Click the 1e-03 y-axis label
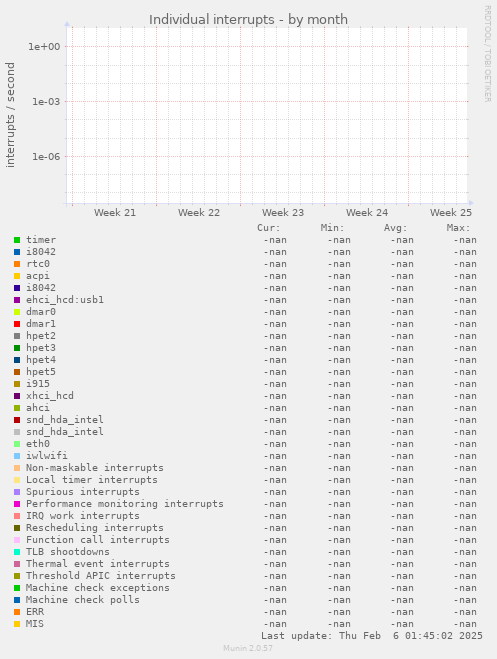The width and height of the screenshot is (497, 659). point(46,101)
